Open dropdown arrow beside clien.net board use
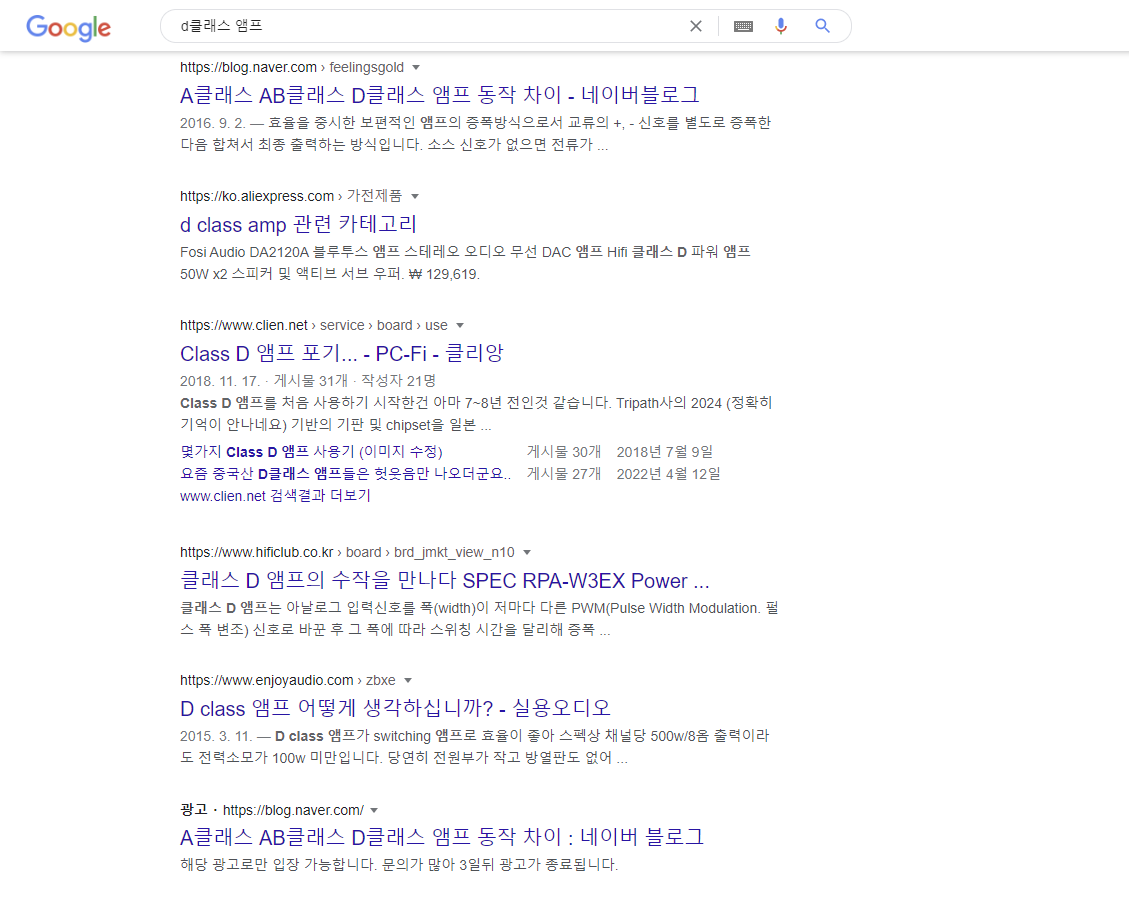Viewport: 1129px width, 916px height. click(x=460, y=325)
